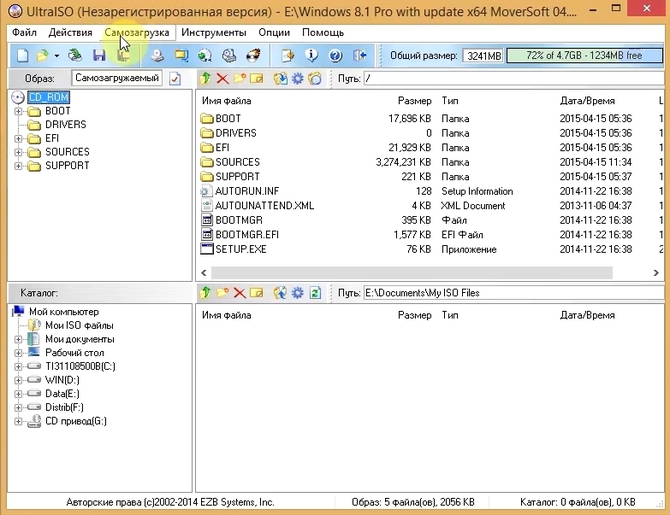Sort image list by Дата/Время column
This screenshot has height=515, width=670.
(x=587, y=101)
